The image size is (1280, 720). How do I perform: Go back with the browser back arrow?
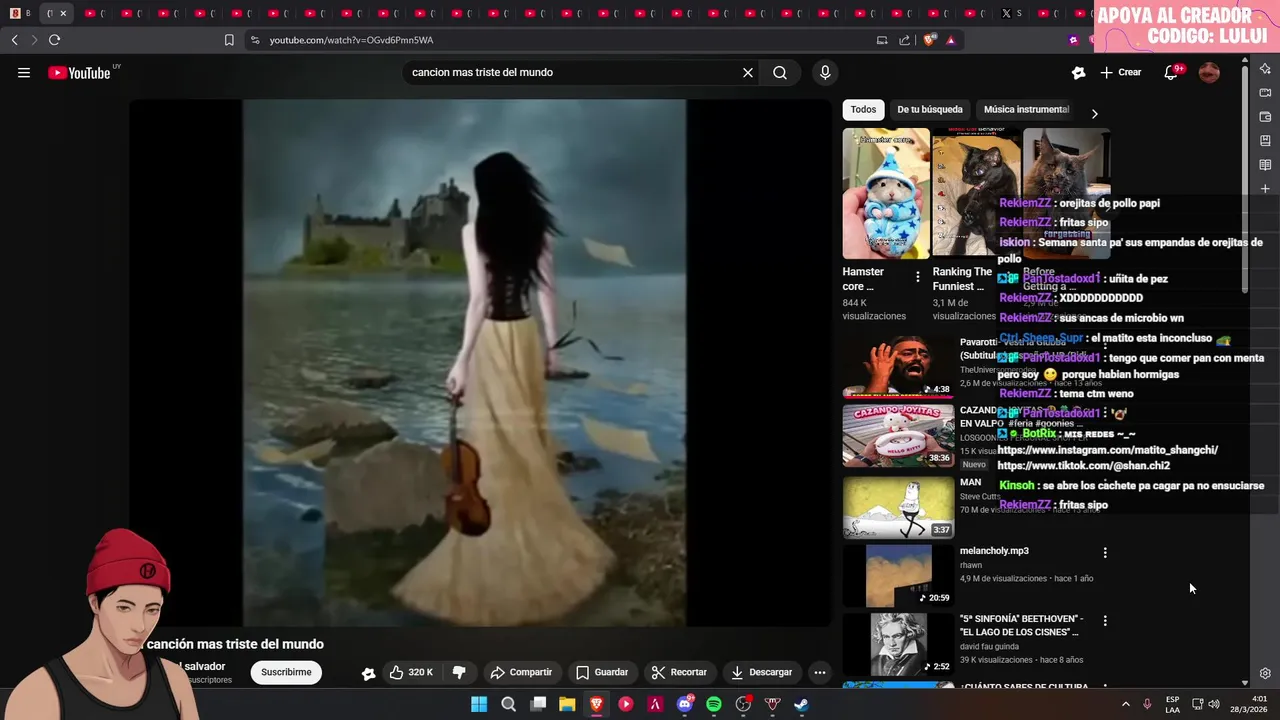coord(14,40)
